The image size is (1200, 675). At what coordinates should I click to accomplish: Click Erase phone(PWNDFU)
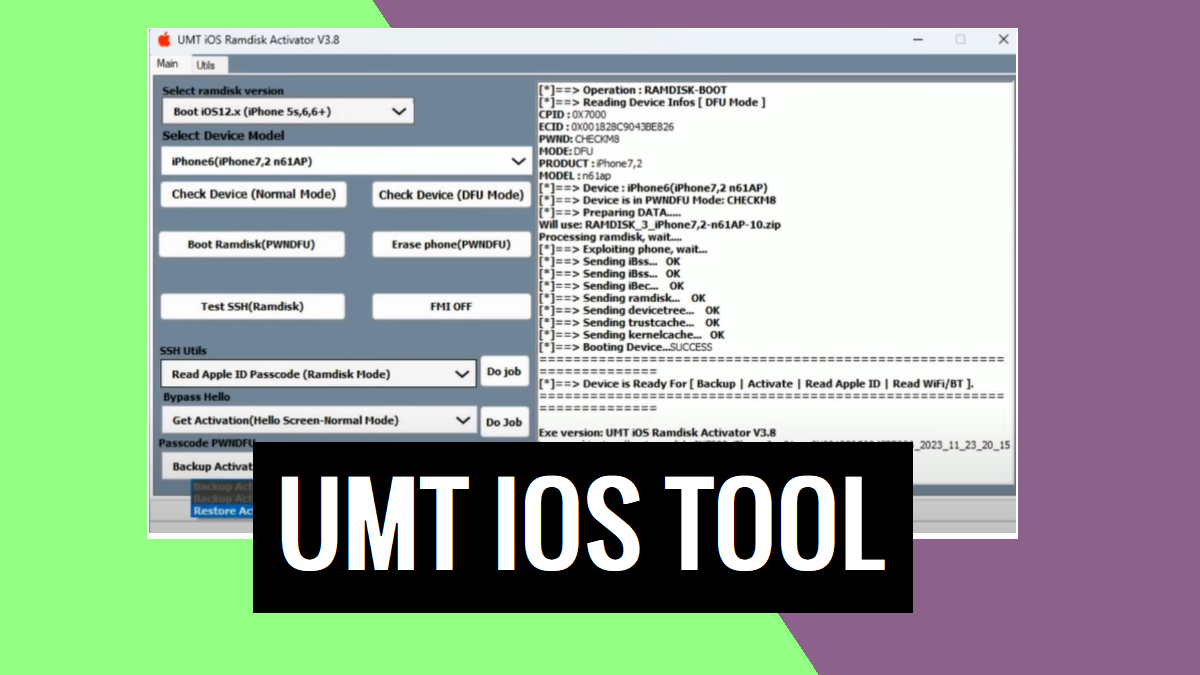click(x=450, y=243)
